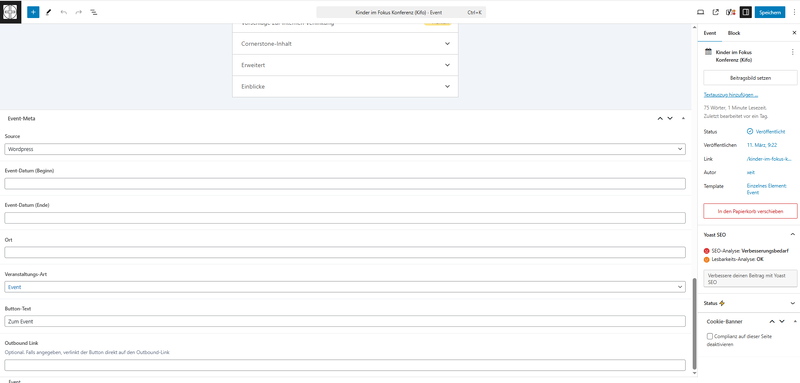Open the document overview list view
Viewport: 800px width, 383px height.
pos(94,12)
